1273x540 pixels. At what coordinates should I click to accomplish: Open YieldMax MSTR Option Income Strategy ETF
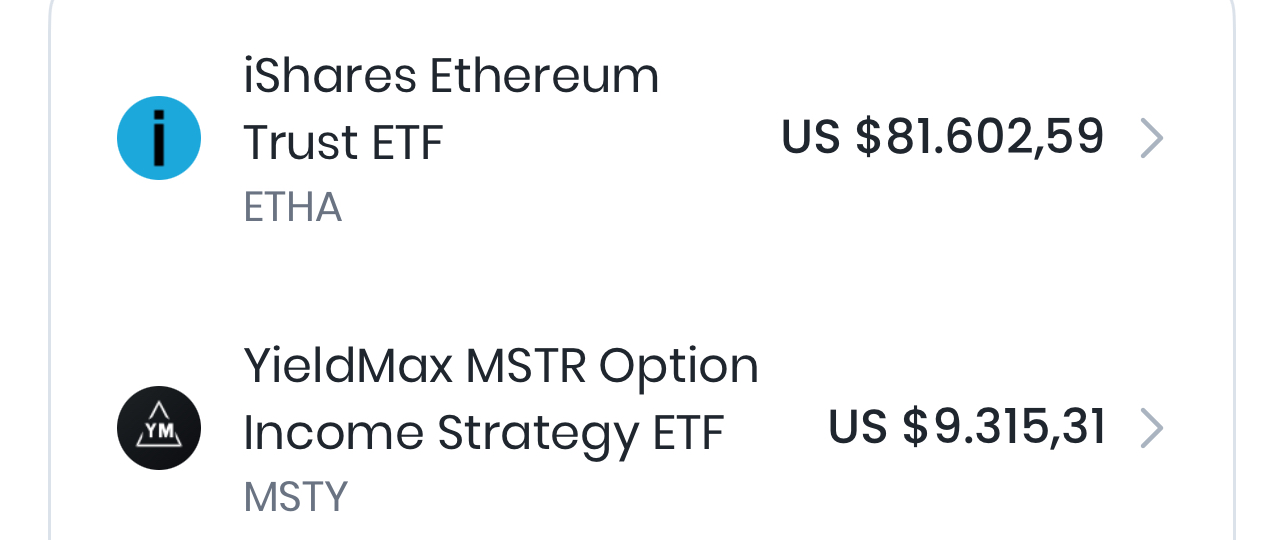(500, 400)
